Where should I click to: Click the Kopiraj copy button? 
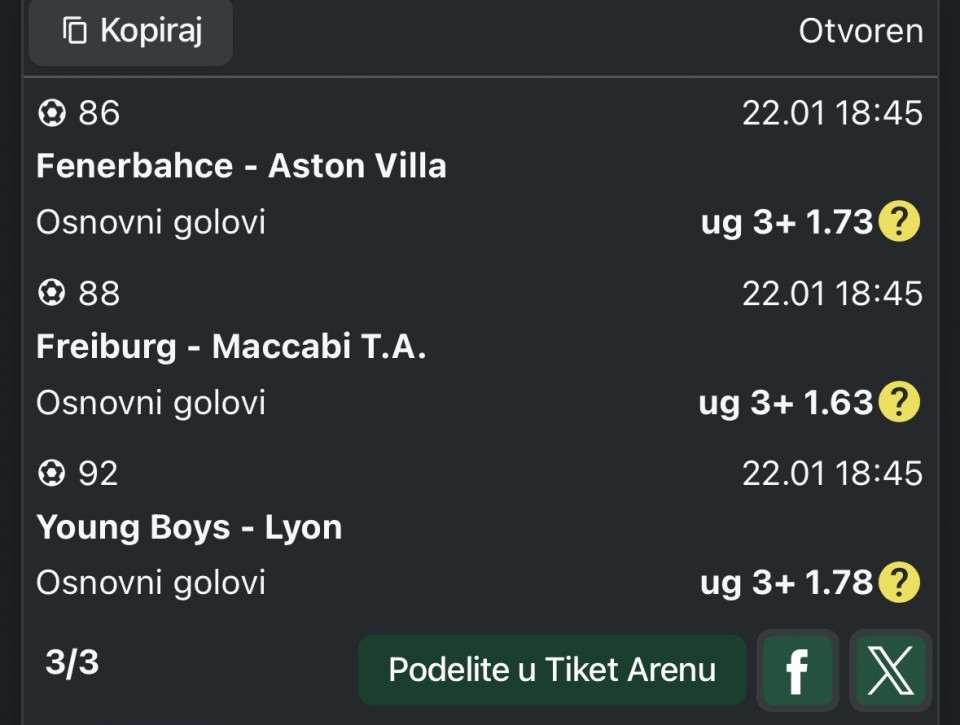tap(131, 32)
